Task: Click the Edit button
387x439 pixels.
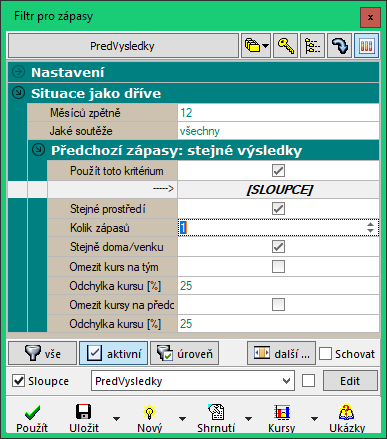Action: coord(350,381)
